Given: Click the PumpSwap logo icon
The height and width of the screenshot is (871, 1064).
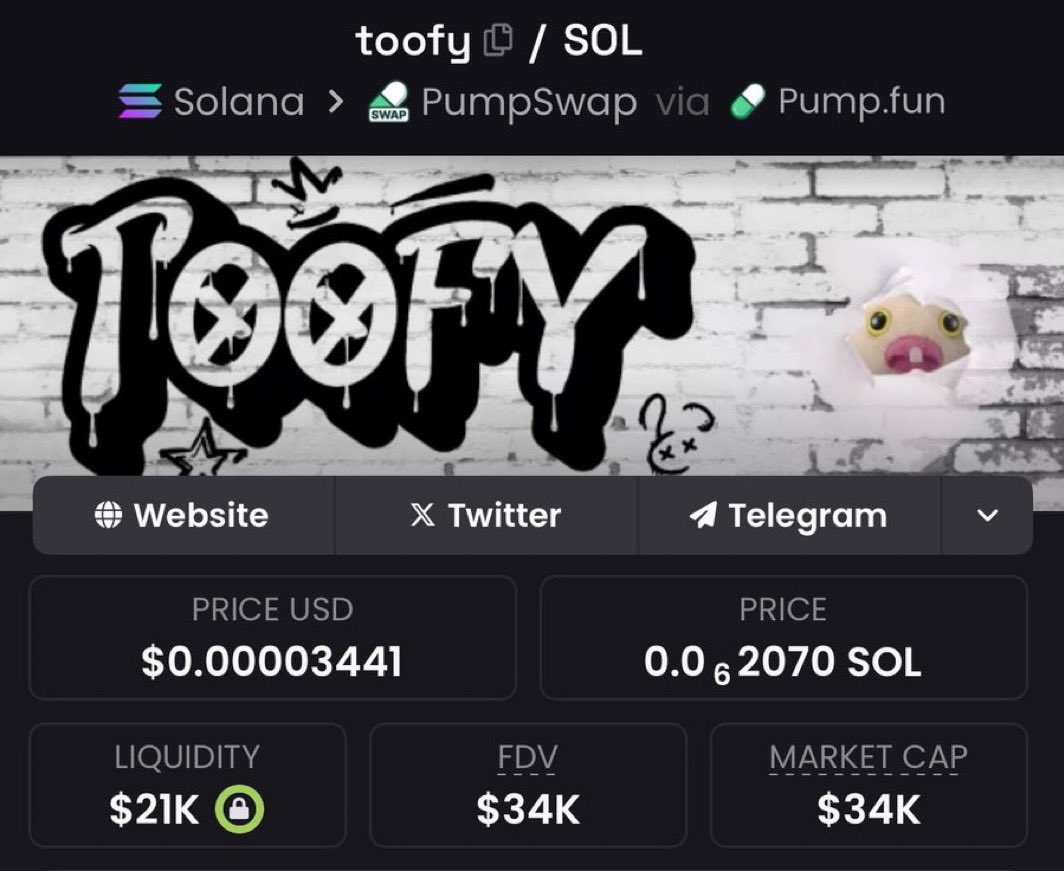Looking at the screenshot, I should 389,102.
